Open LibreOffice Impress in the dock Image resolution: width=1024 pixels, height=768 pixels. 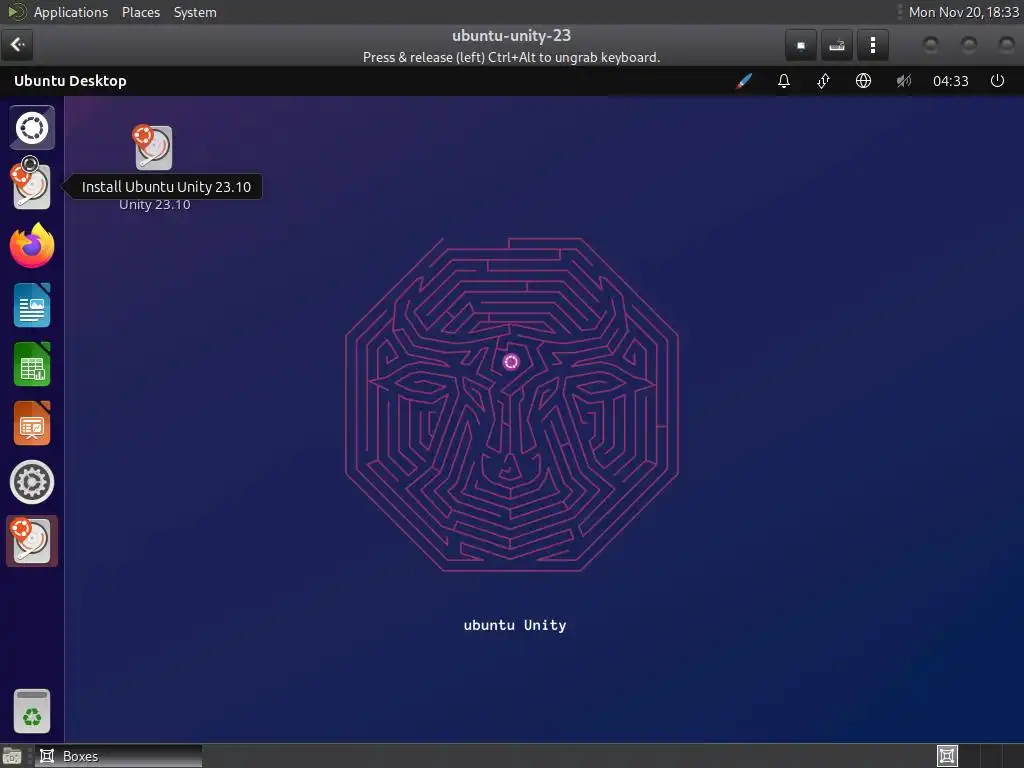(x=31, y=423)
